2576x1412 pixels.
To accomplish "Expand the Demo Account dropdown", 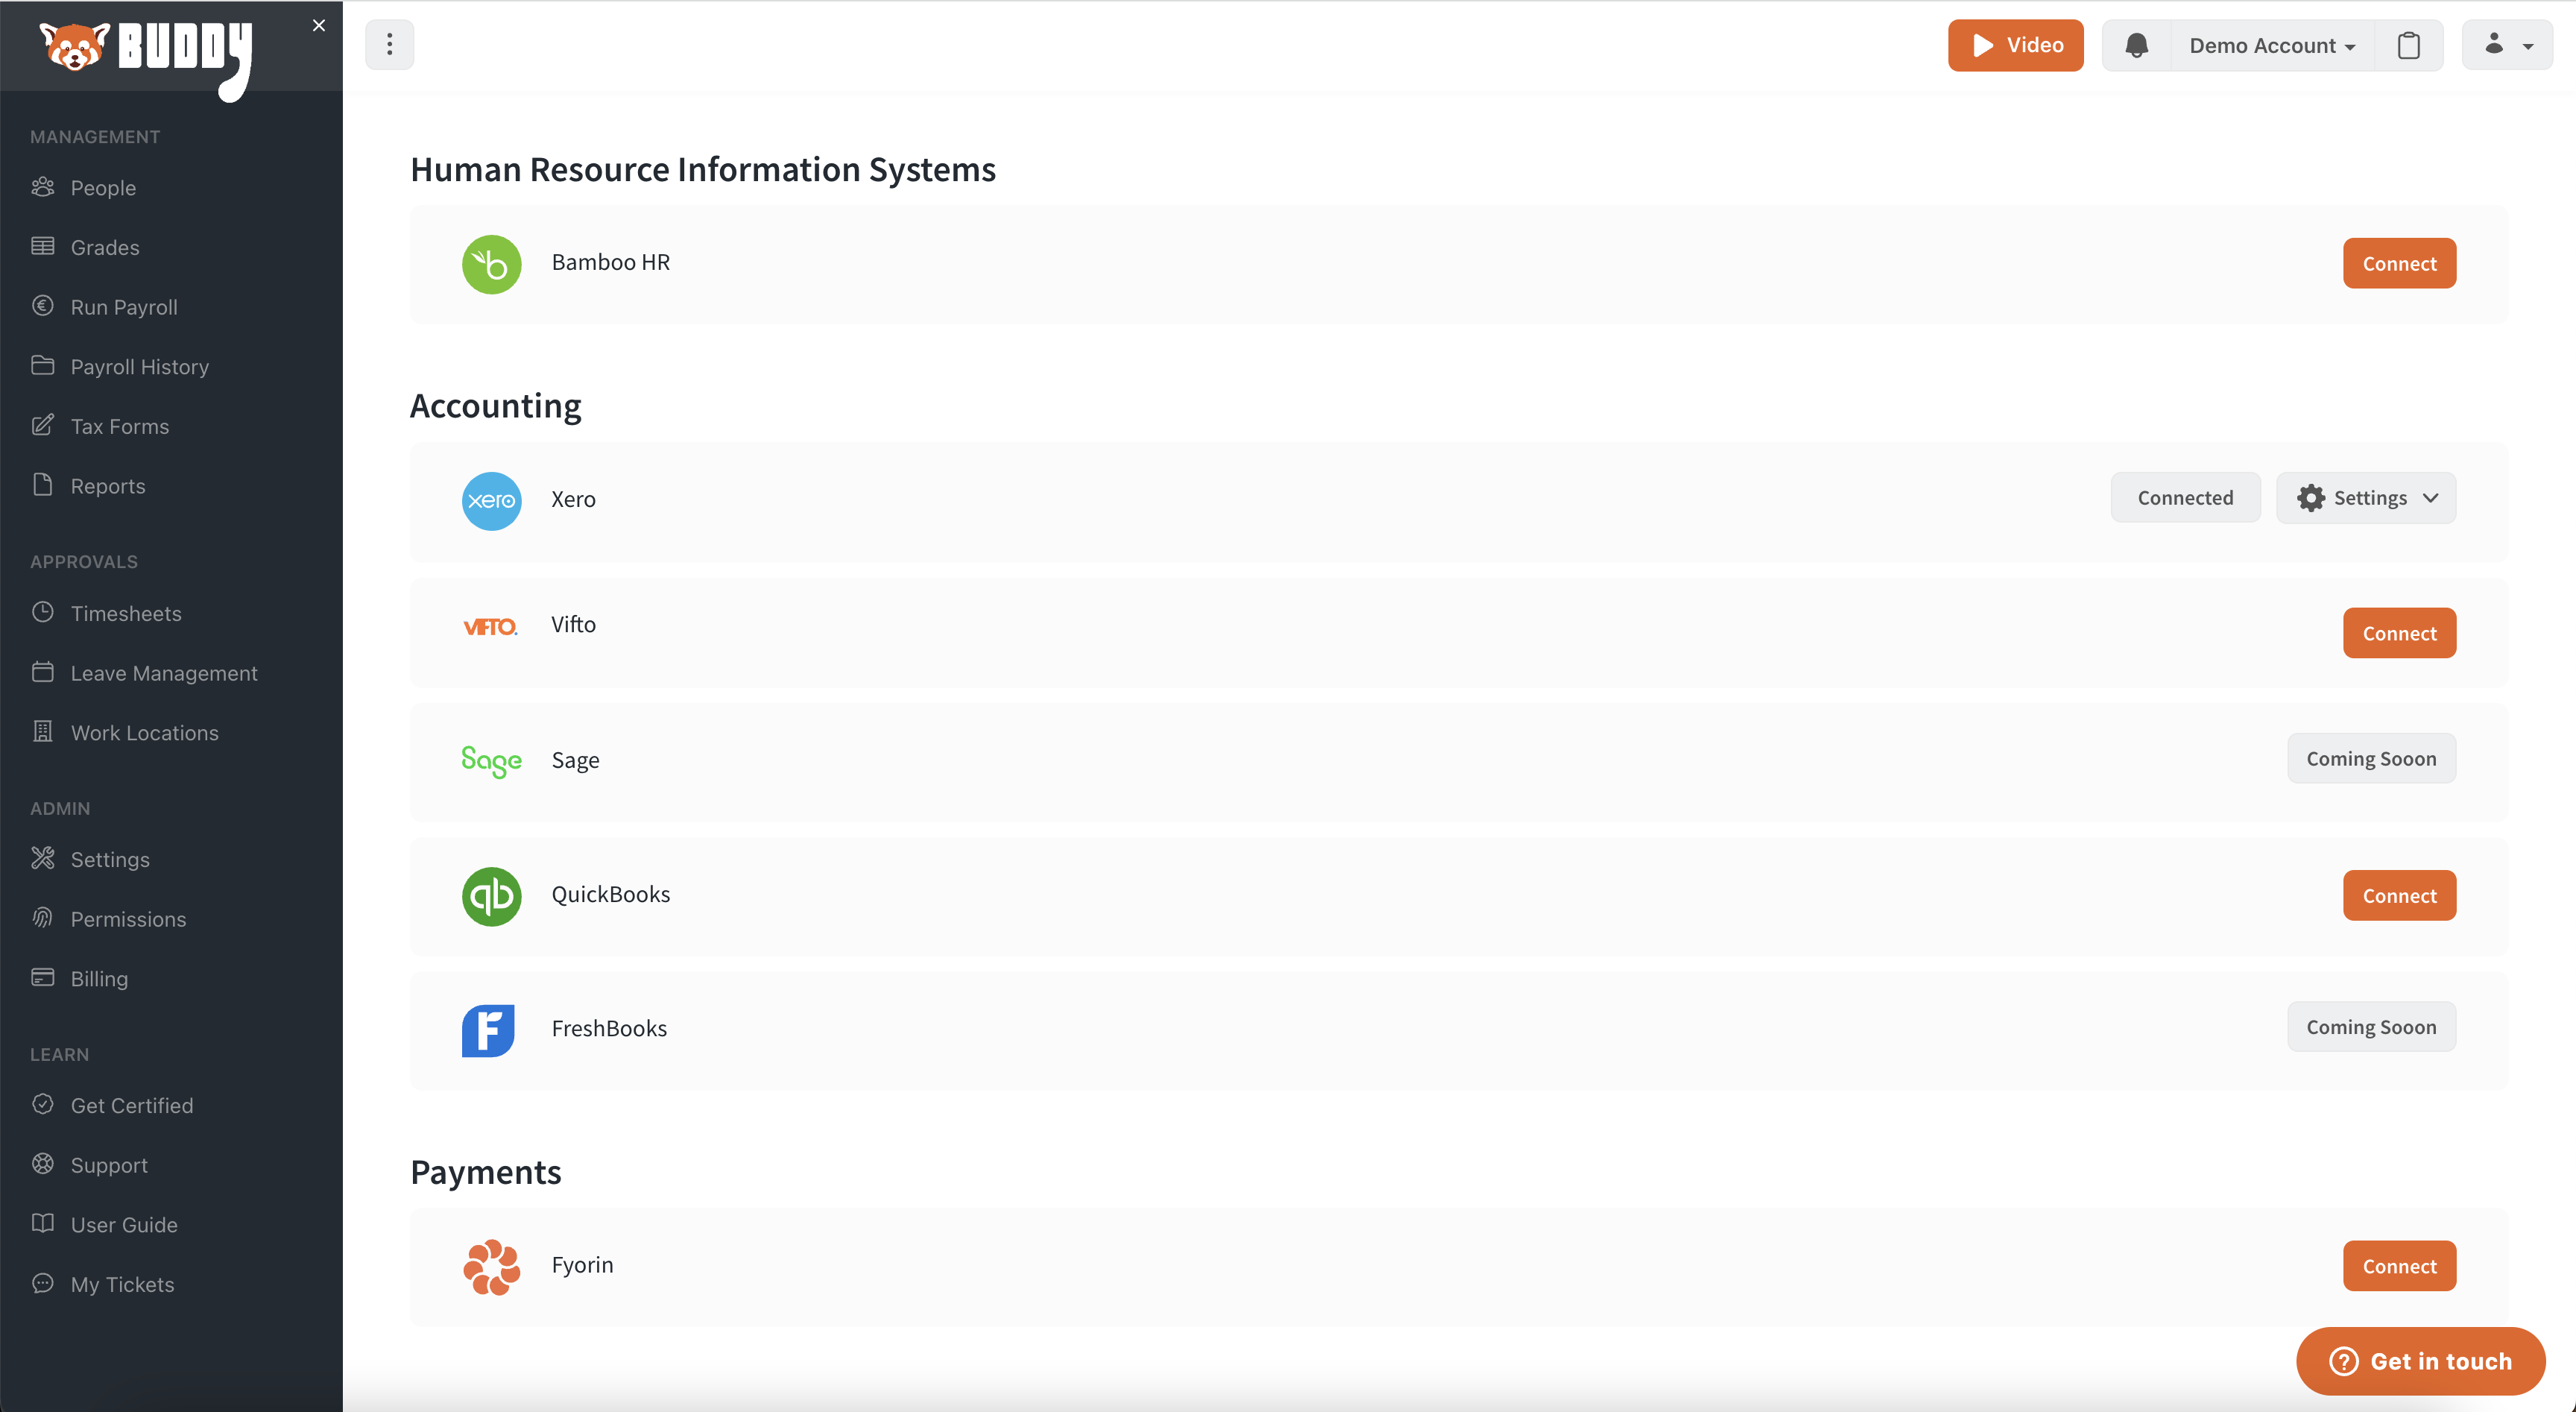I will [2272, 45].
